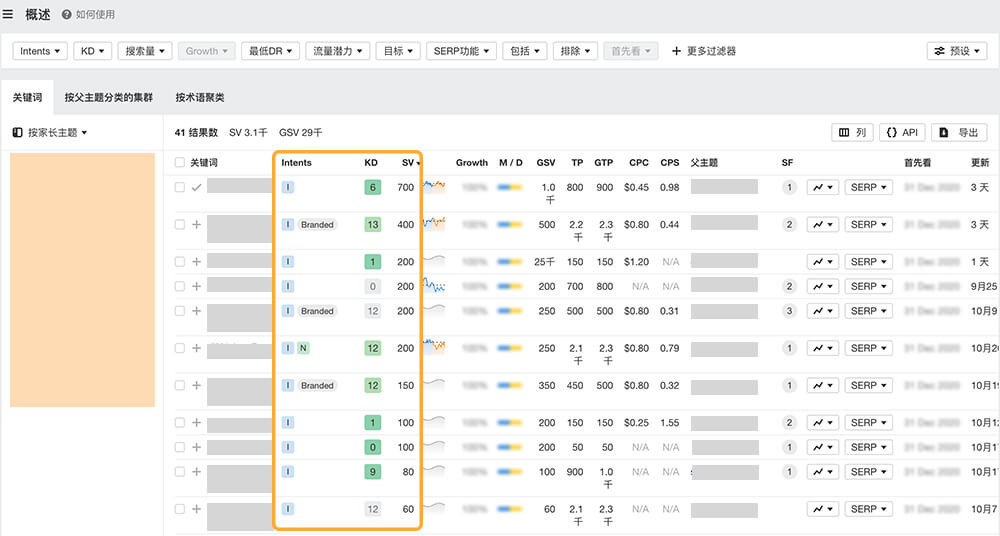Open the Intents filter dropdown
The height and width of the screenshot is (536, 1000).
[40, 51]
